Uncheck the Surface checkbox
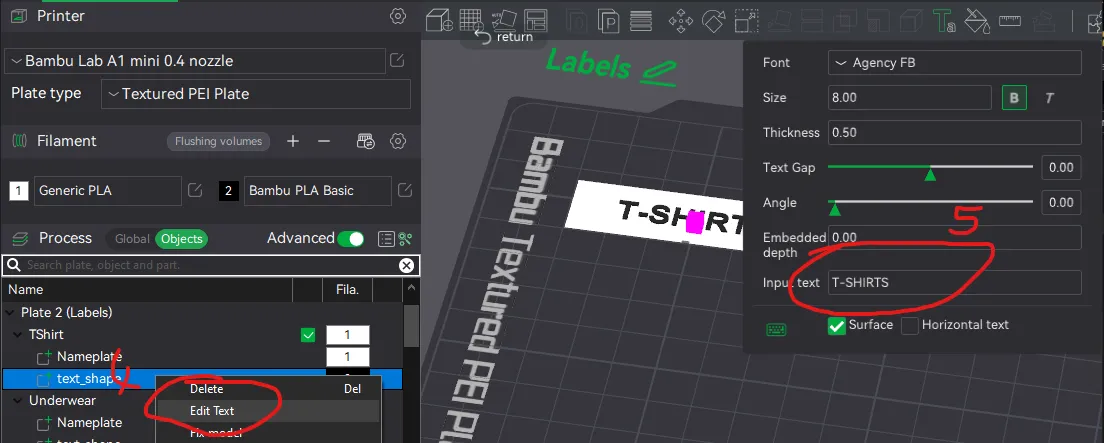1104x443 pixels. [836, 326]
